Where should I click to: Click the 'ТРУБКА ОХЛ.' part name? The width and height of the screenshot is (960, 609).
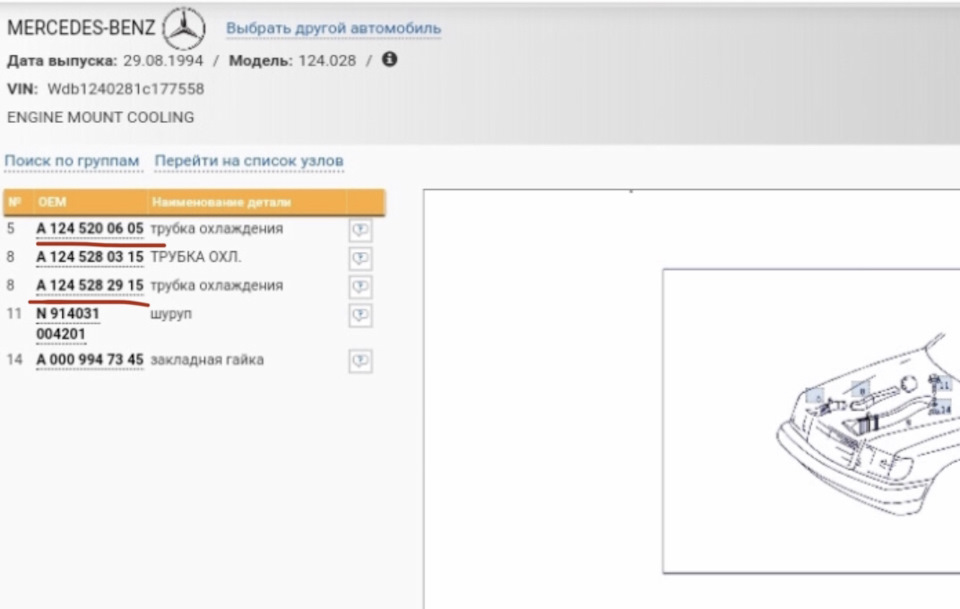(196, 257)
